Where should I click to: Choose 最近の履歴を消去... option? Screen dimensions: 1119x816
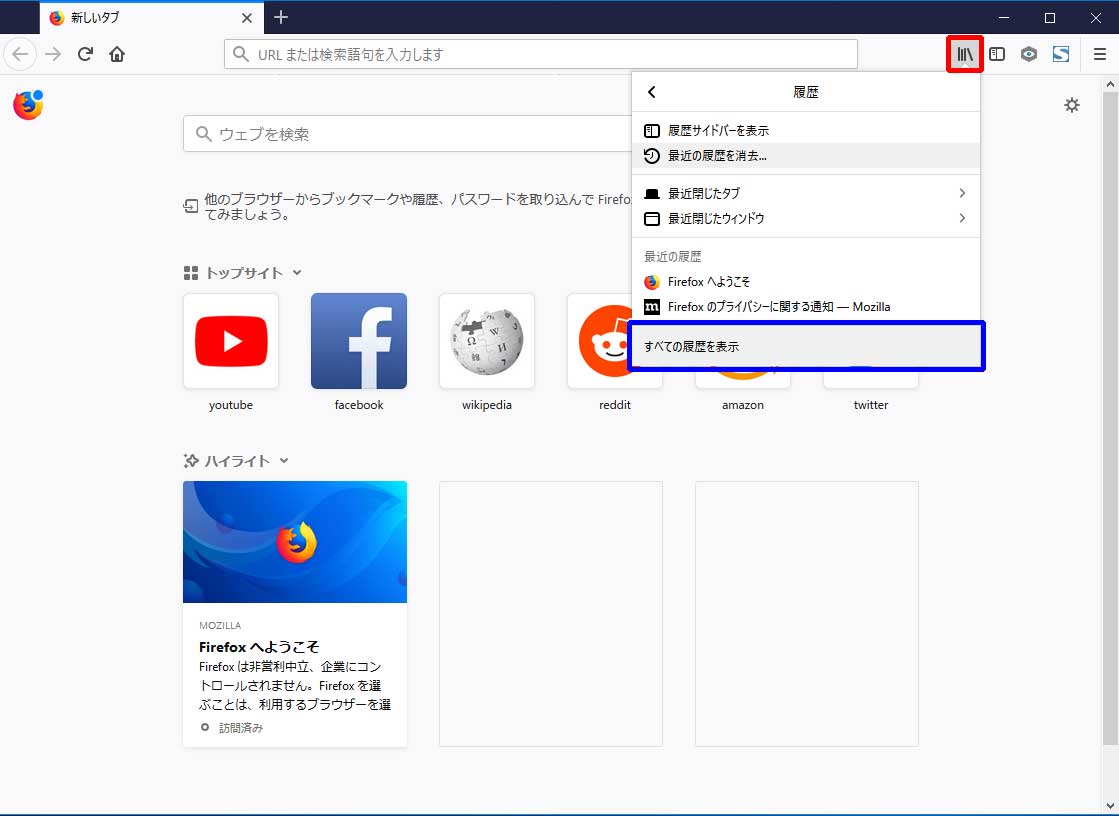click(806, 156)
